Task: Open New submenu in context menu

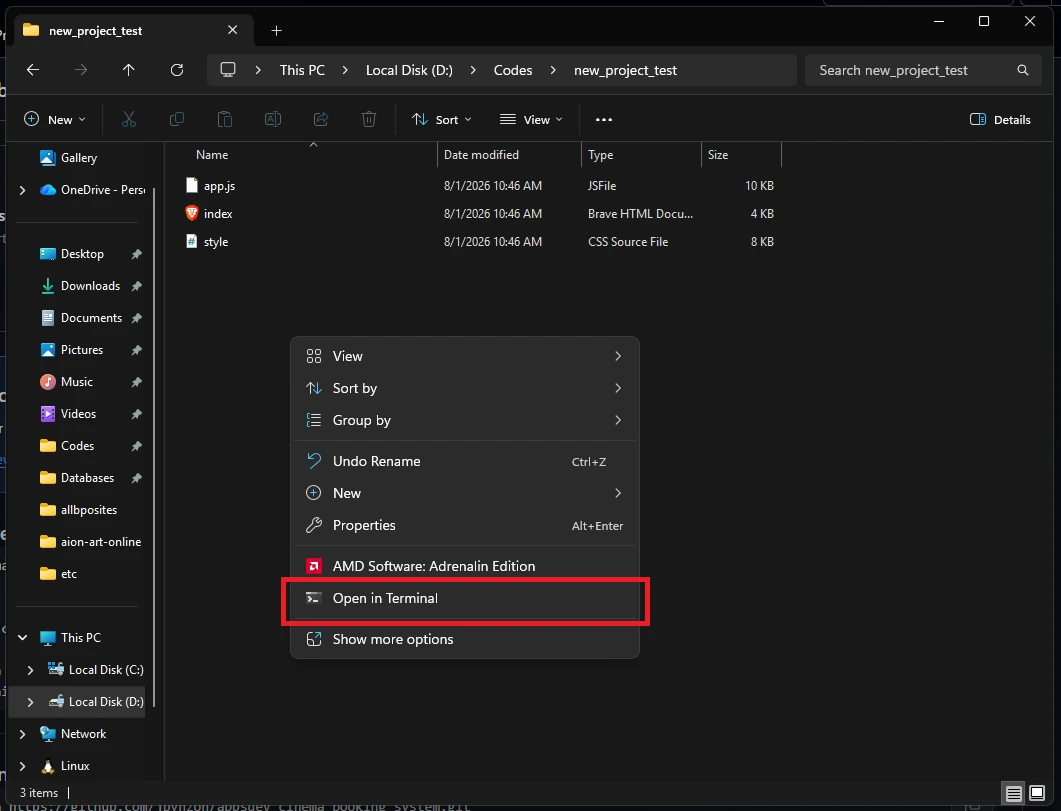Action: pos(465,493)
